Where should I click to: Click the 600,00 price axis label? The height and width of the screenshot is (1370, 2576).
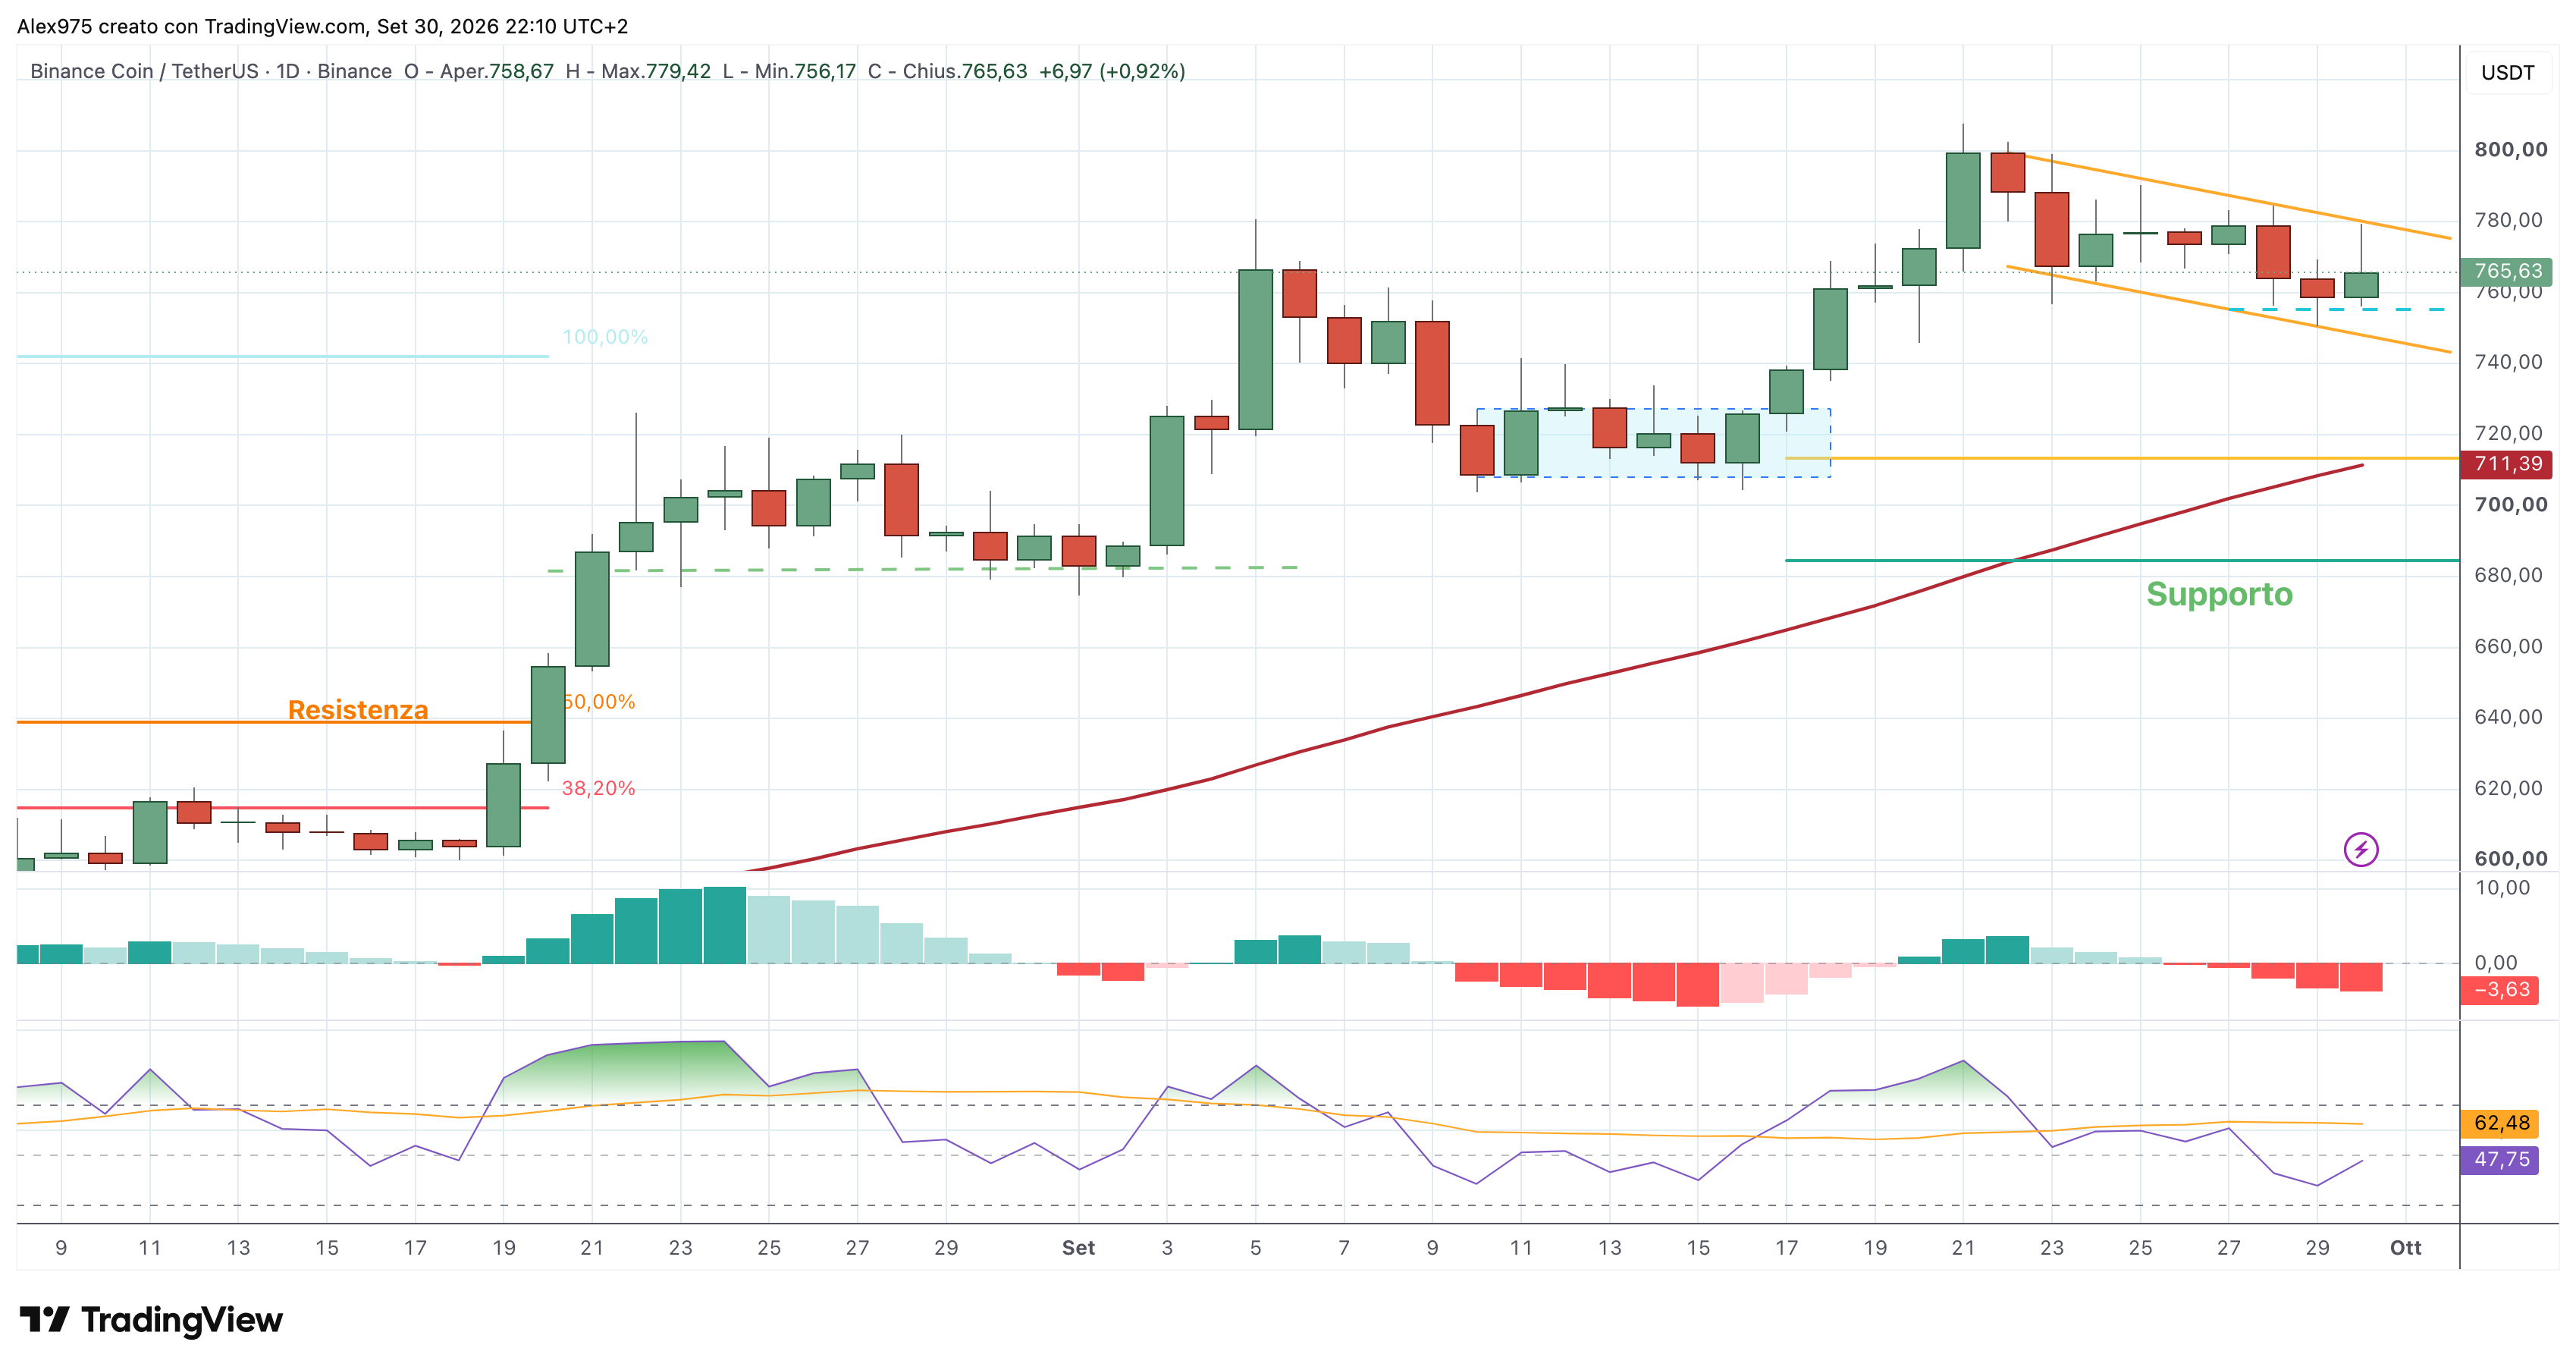coord(2511,859)
